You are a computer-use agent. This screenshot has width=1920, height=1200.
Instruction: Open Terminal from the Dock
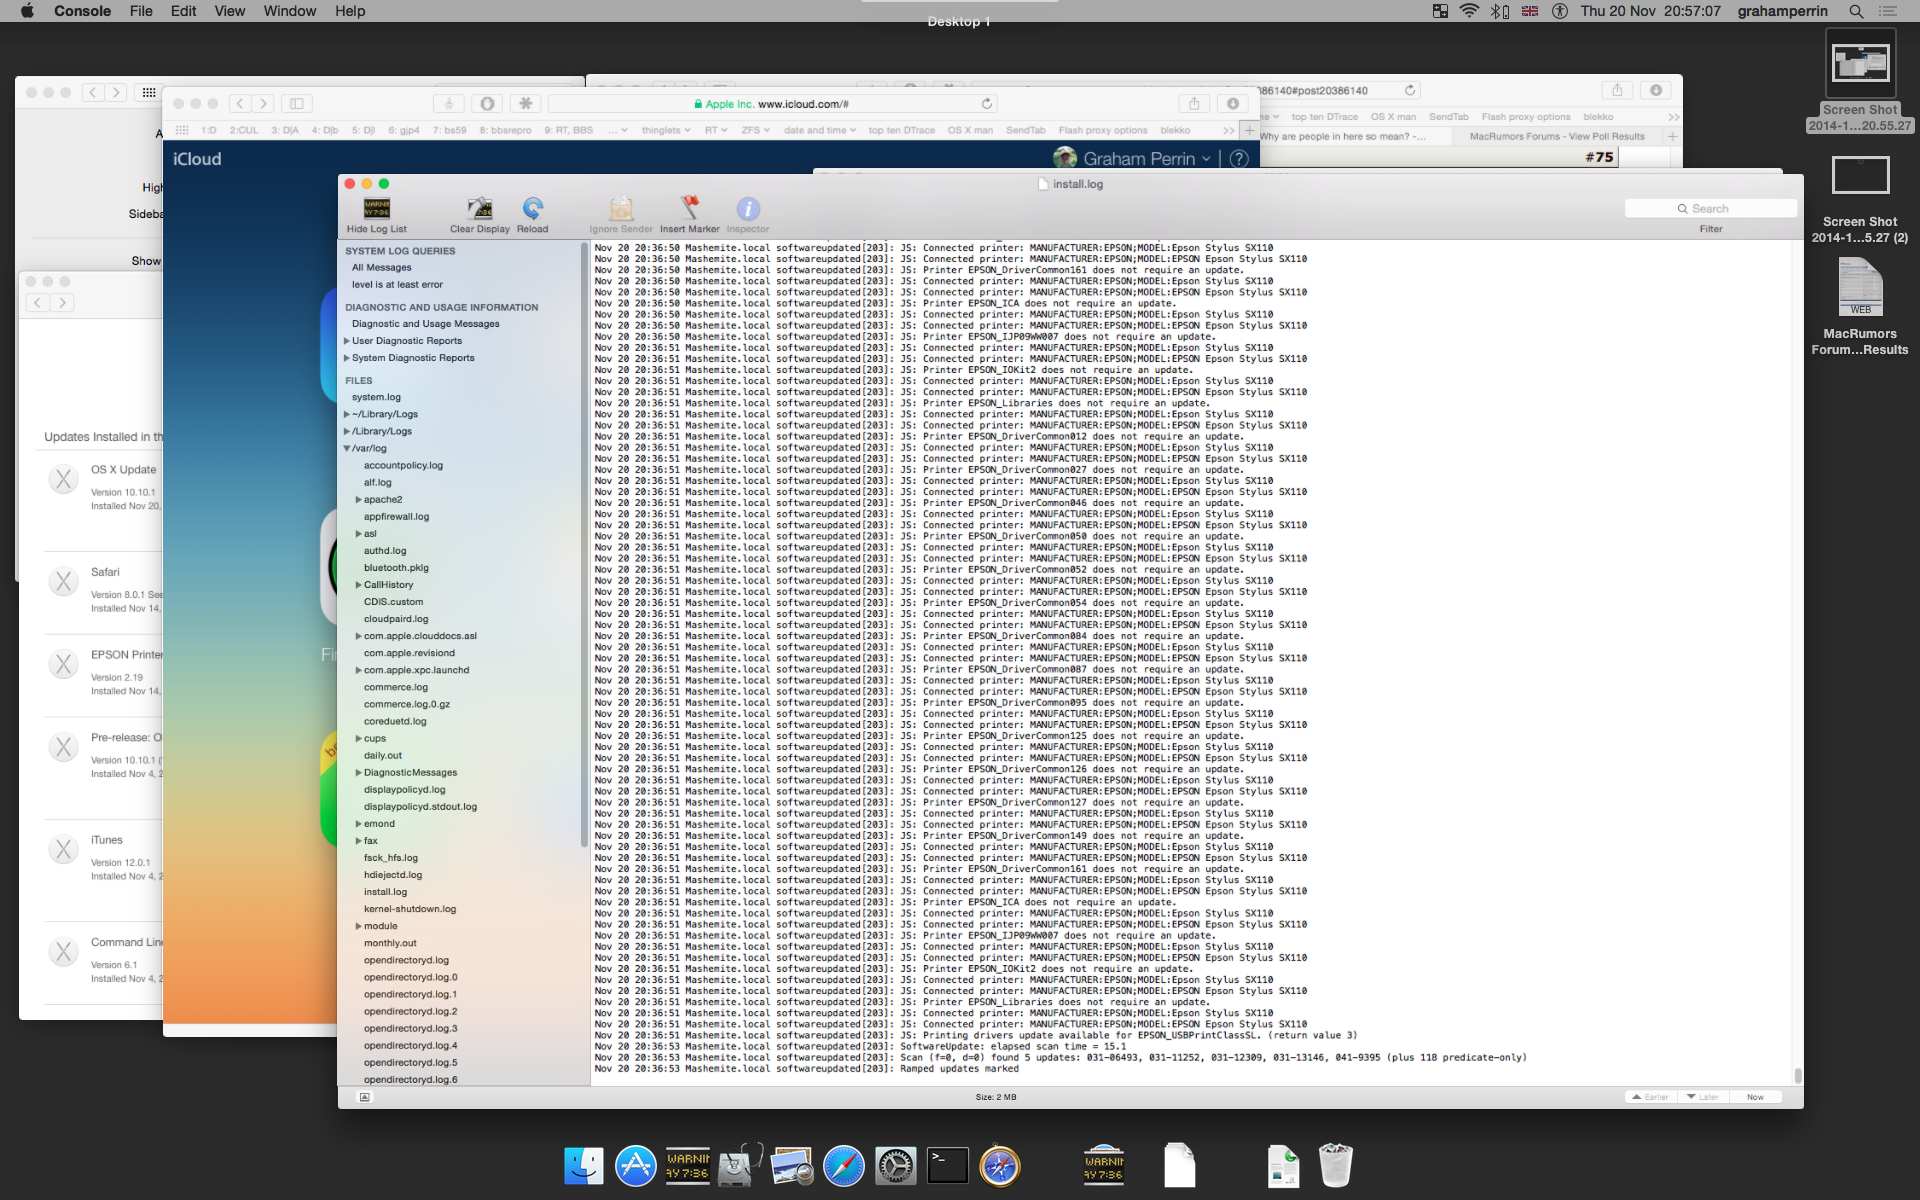[x=947, y=1166]
